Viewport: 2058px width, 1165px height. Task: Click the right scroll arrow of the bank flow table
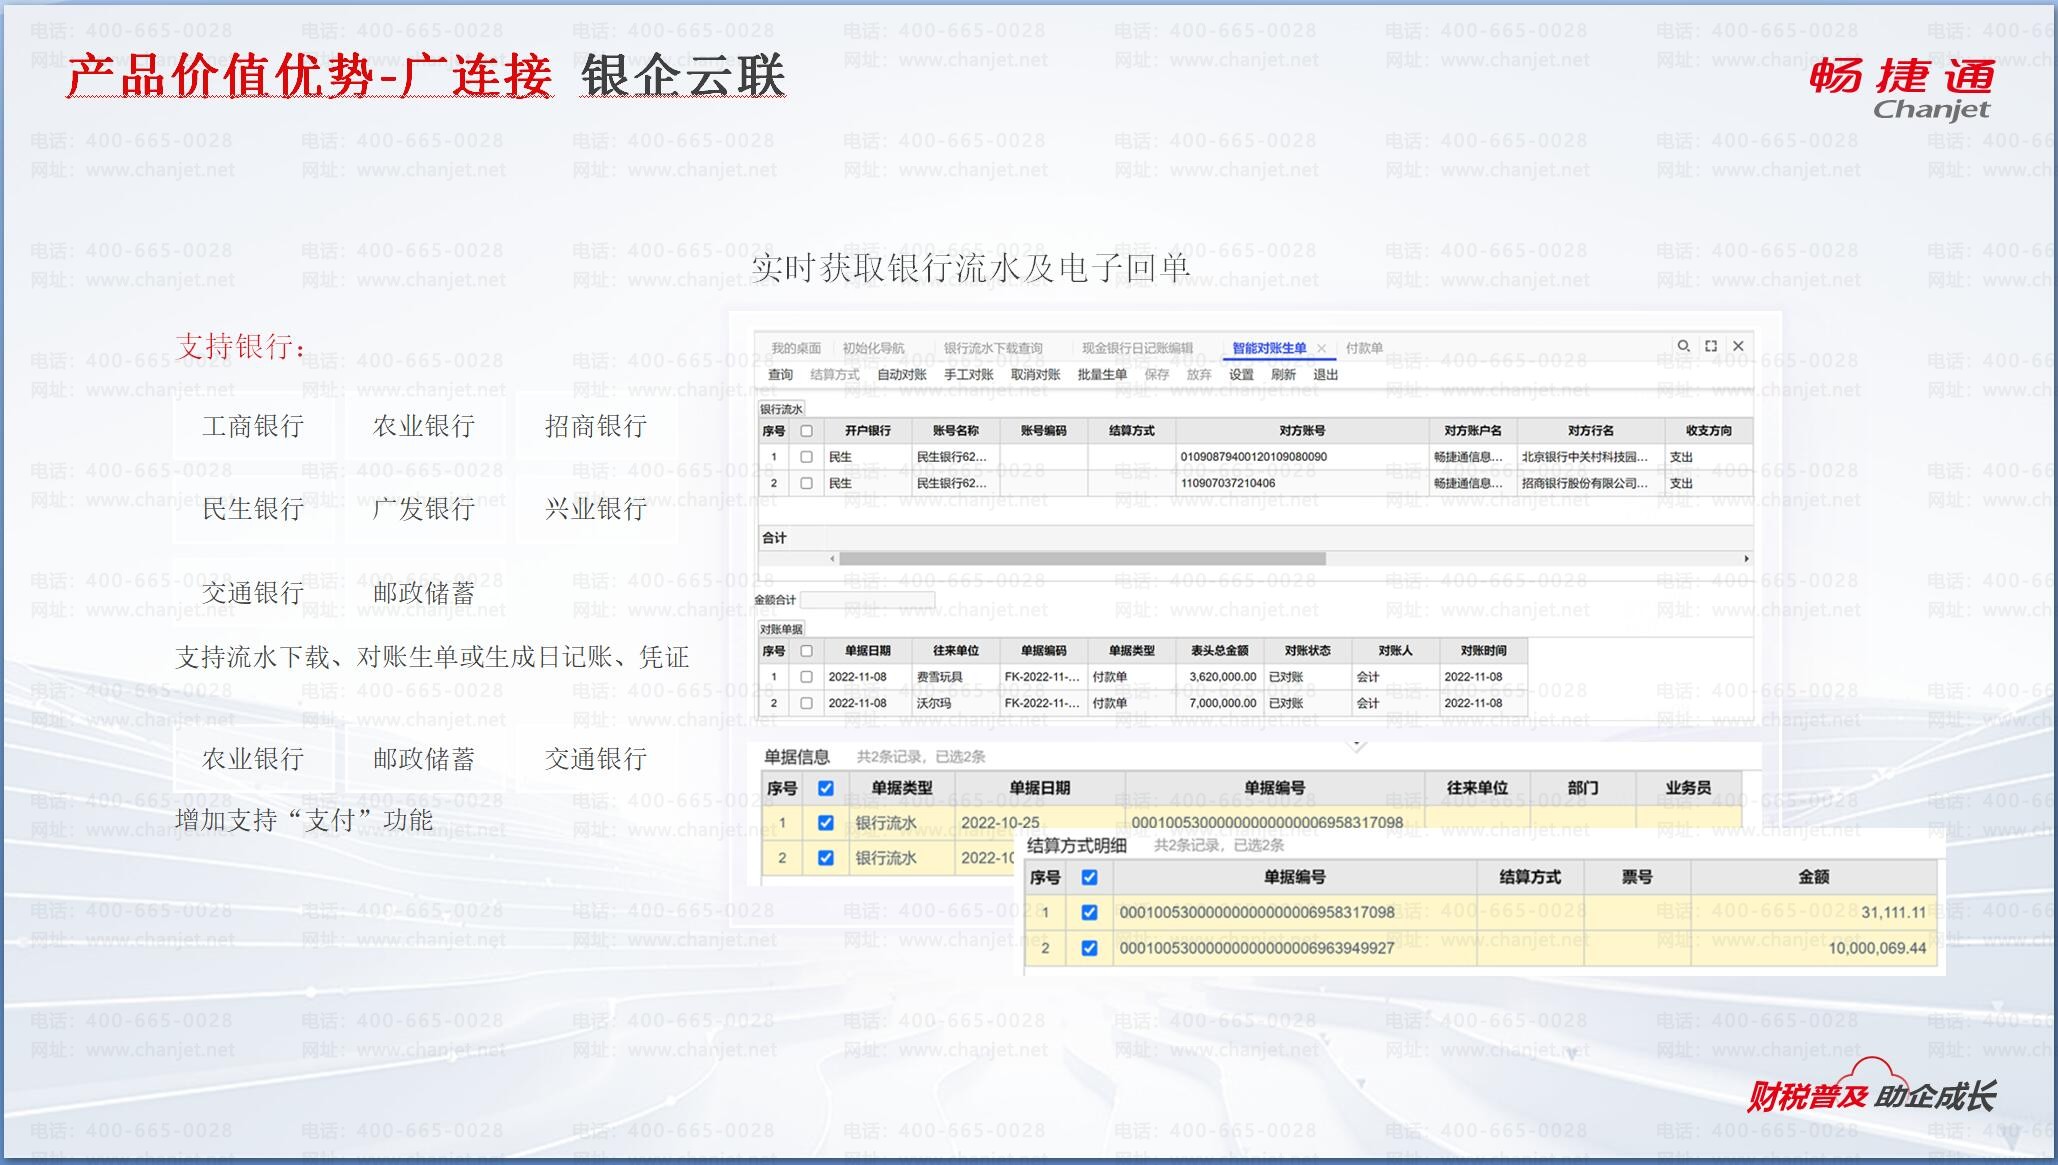pos(1746,559)
